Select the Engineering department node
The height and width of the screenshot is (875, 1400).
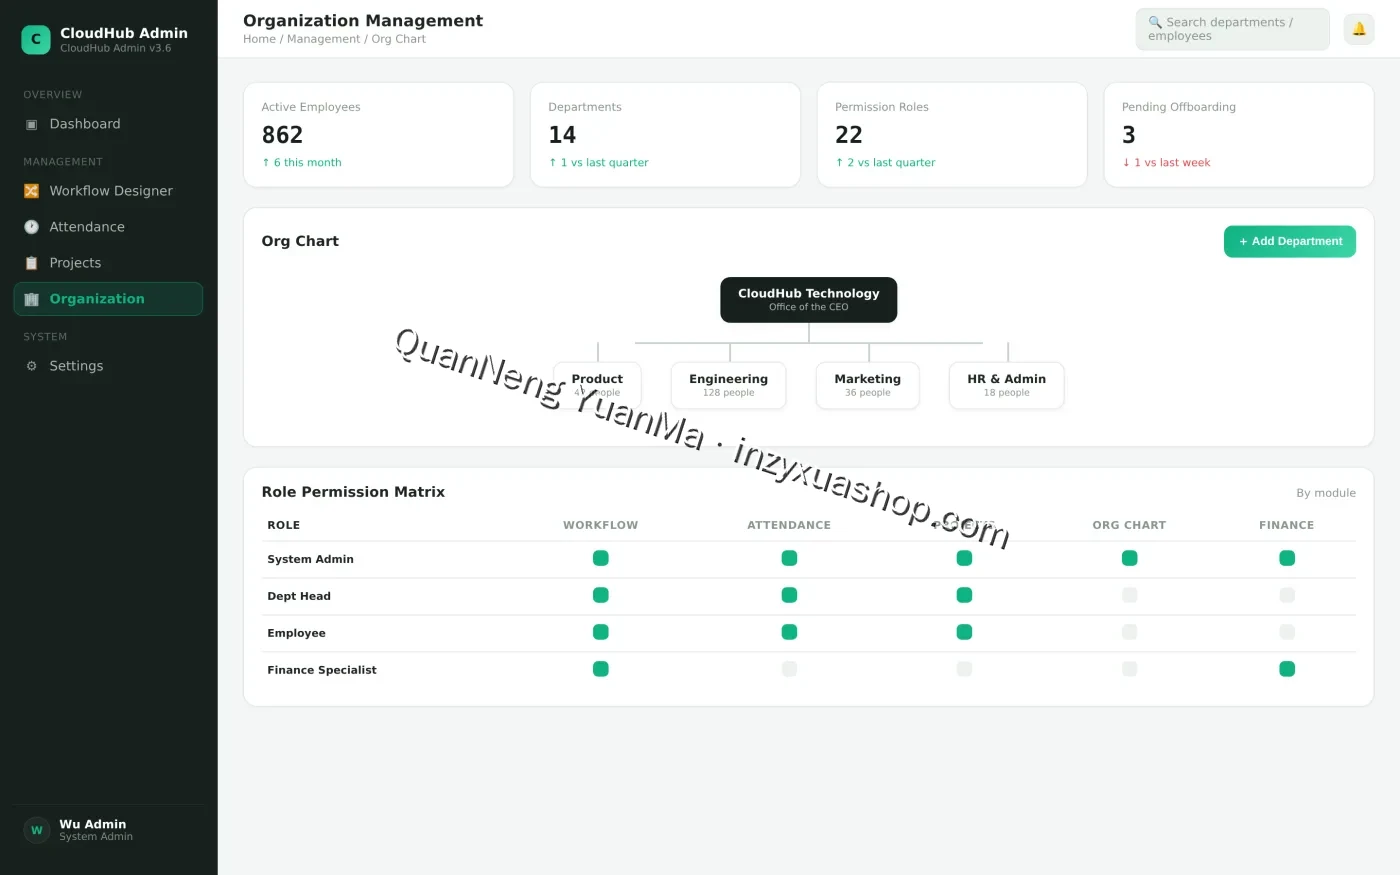[x=728, y=385]
